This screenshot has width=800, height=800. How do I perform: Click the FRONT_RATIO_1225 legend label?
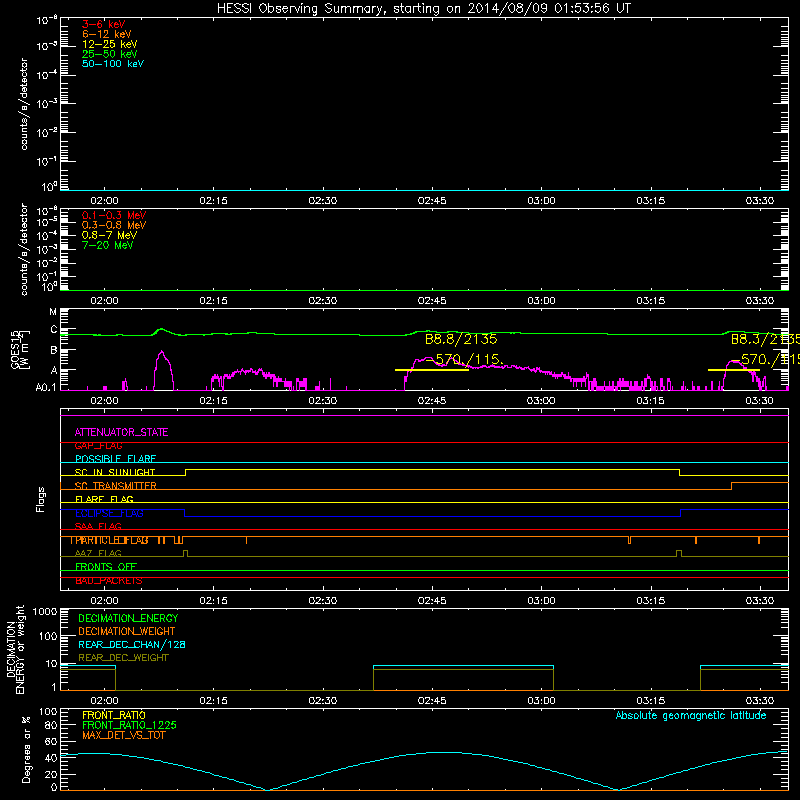pyautogui.click(x=129, y=726)
